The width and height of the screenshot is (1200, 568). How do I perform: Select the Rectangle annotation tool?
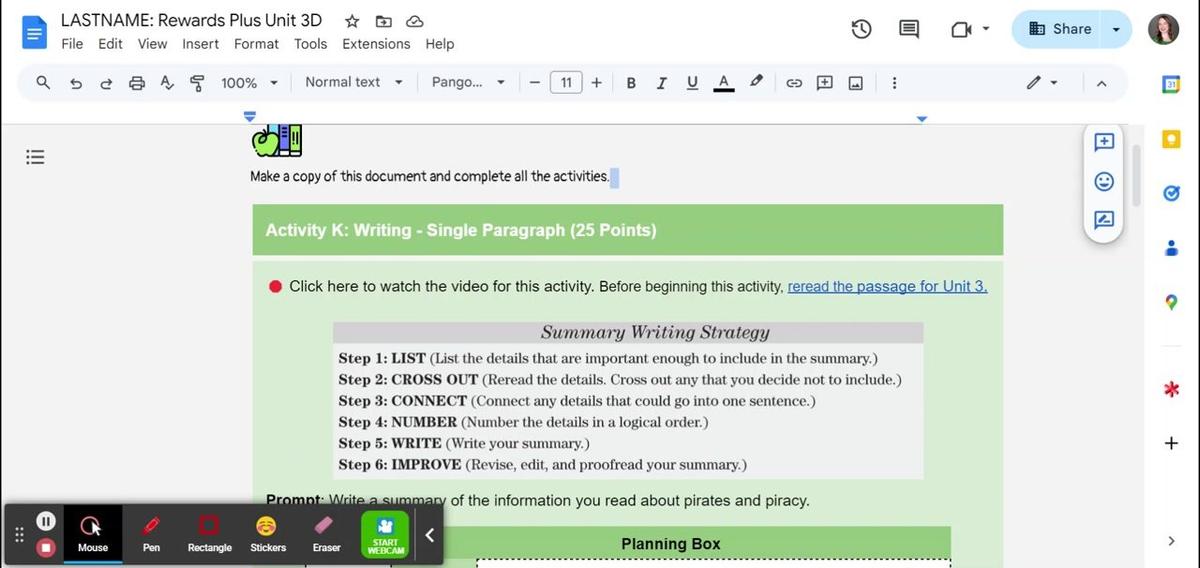pos(209,534)
